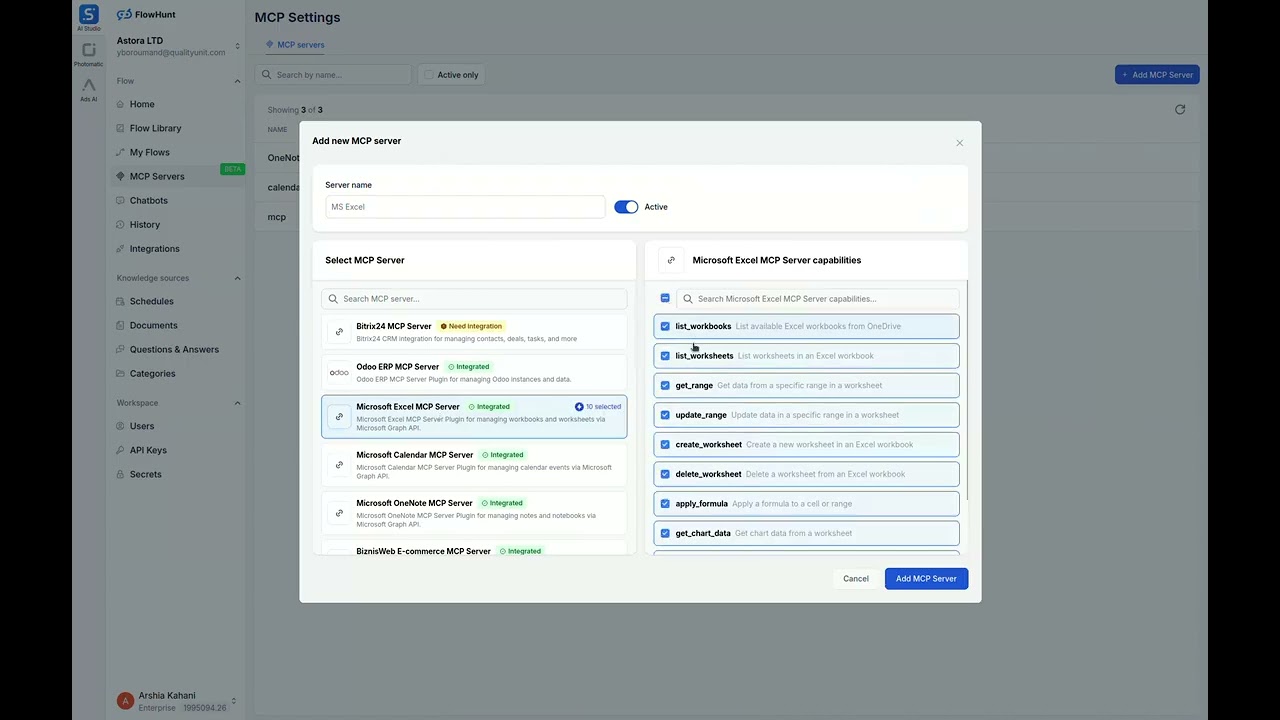Uncheck the apply_formula capability
The width and height of the screenshot is (1280, 720).
click(665, 504)
